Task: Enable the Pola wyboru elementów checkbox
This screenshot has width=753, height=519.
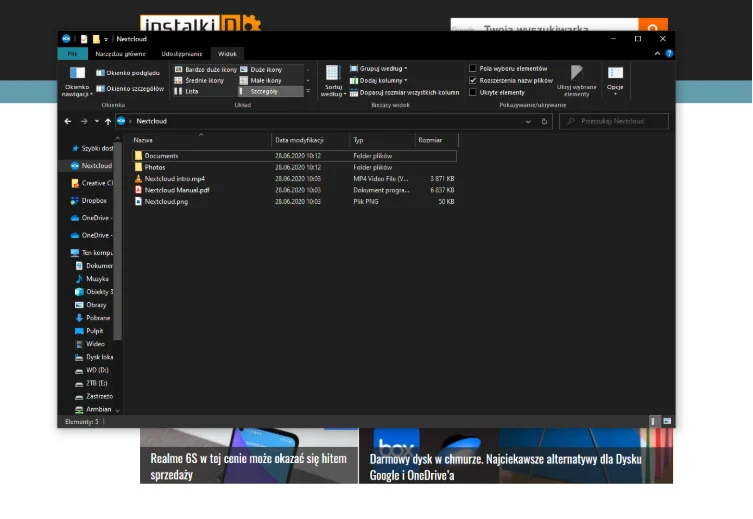Action: click(x=473, y=69)
